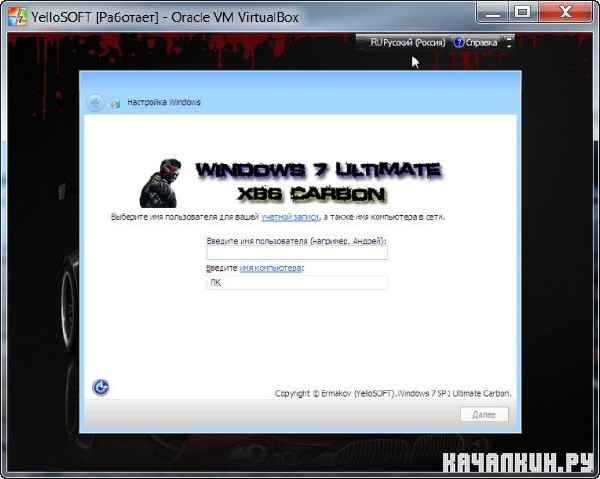Image resolution: width=600 pixels, height=479 pixels.
Task: Click the Windows 7 Ultimate x86 Carbon banner
Action: 318,182
